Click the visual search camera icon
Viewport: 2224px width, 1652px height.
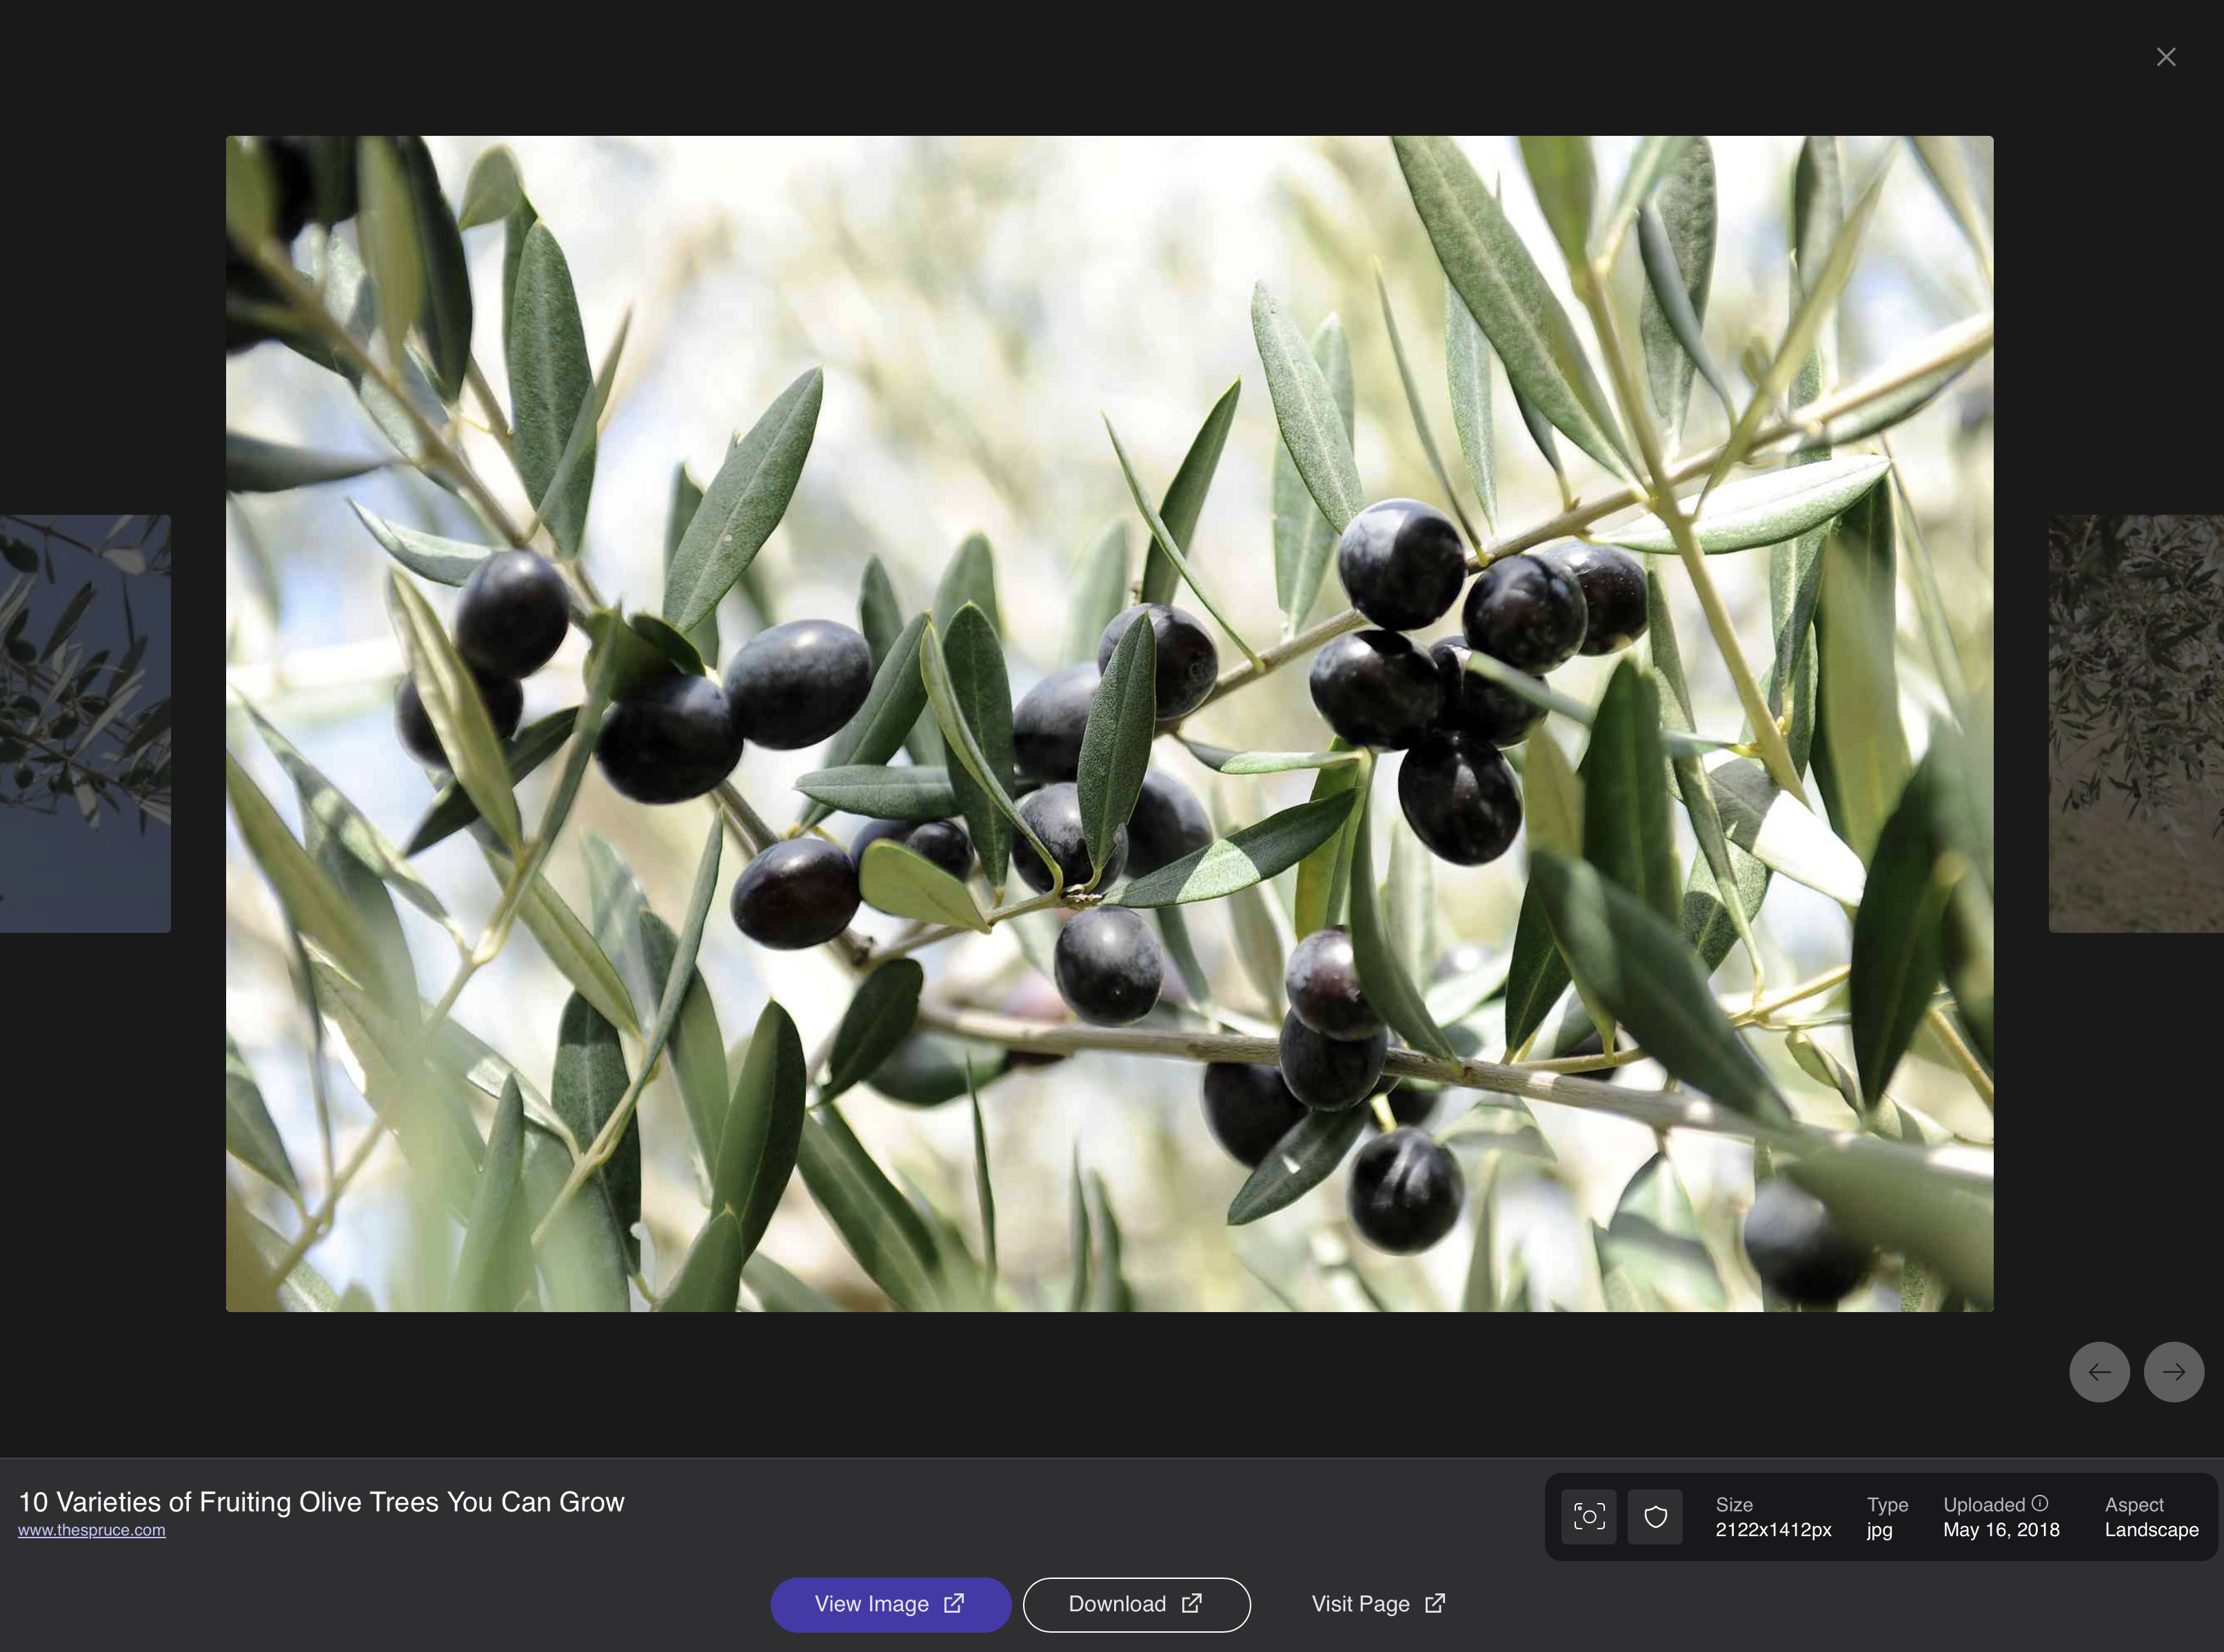(x=1588, y=1517)
